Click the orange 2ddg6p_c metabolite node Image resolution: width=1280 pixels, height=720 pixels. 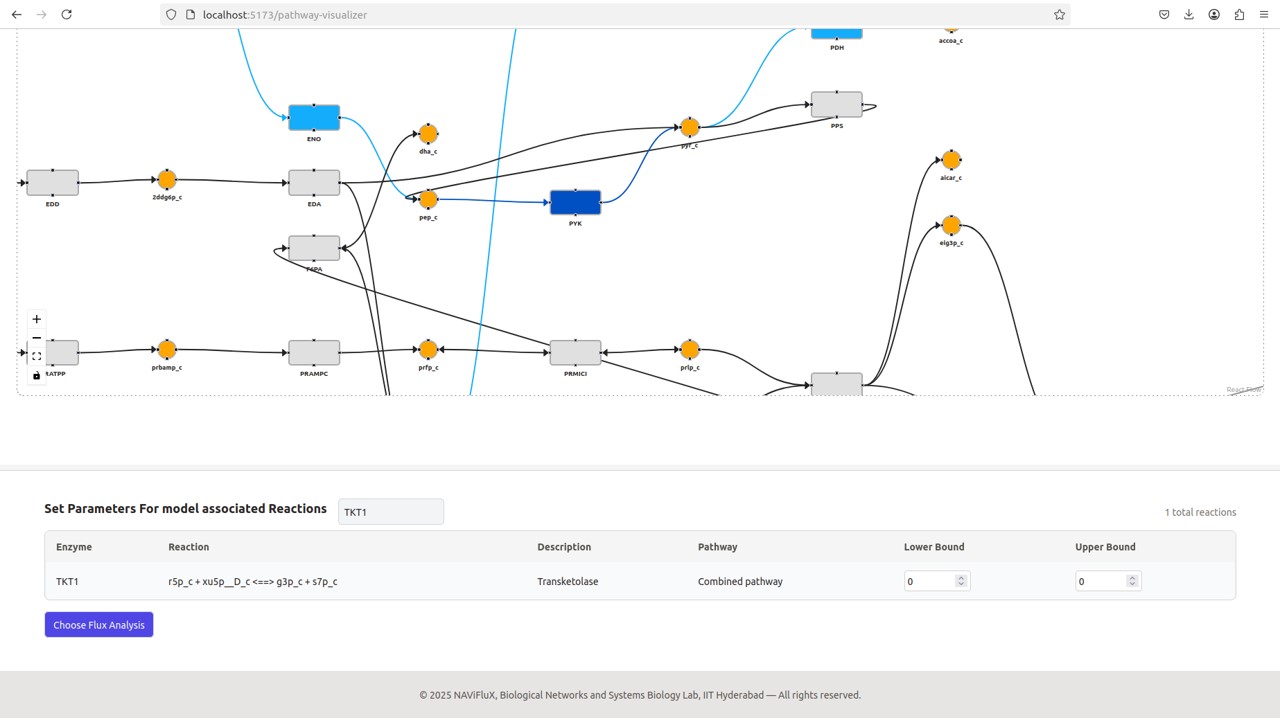coord(167,180)
